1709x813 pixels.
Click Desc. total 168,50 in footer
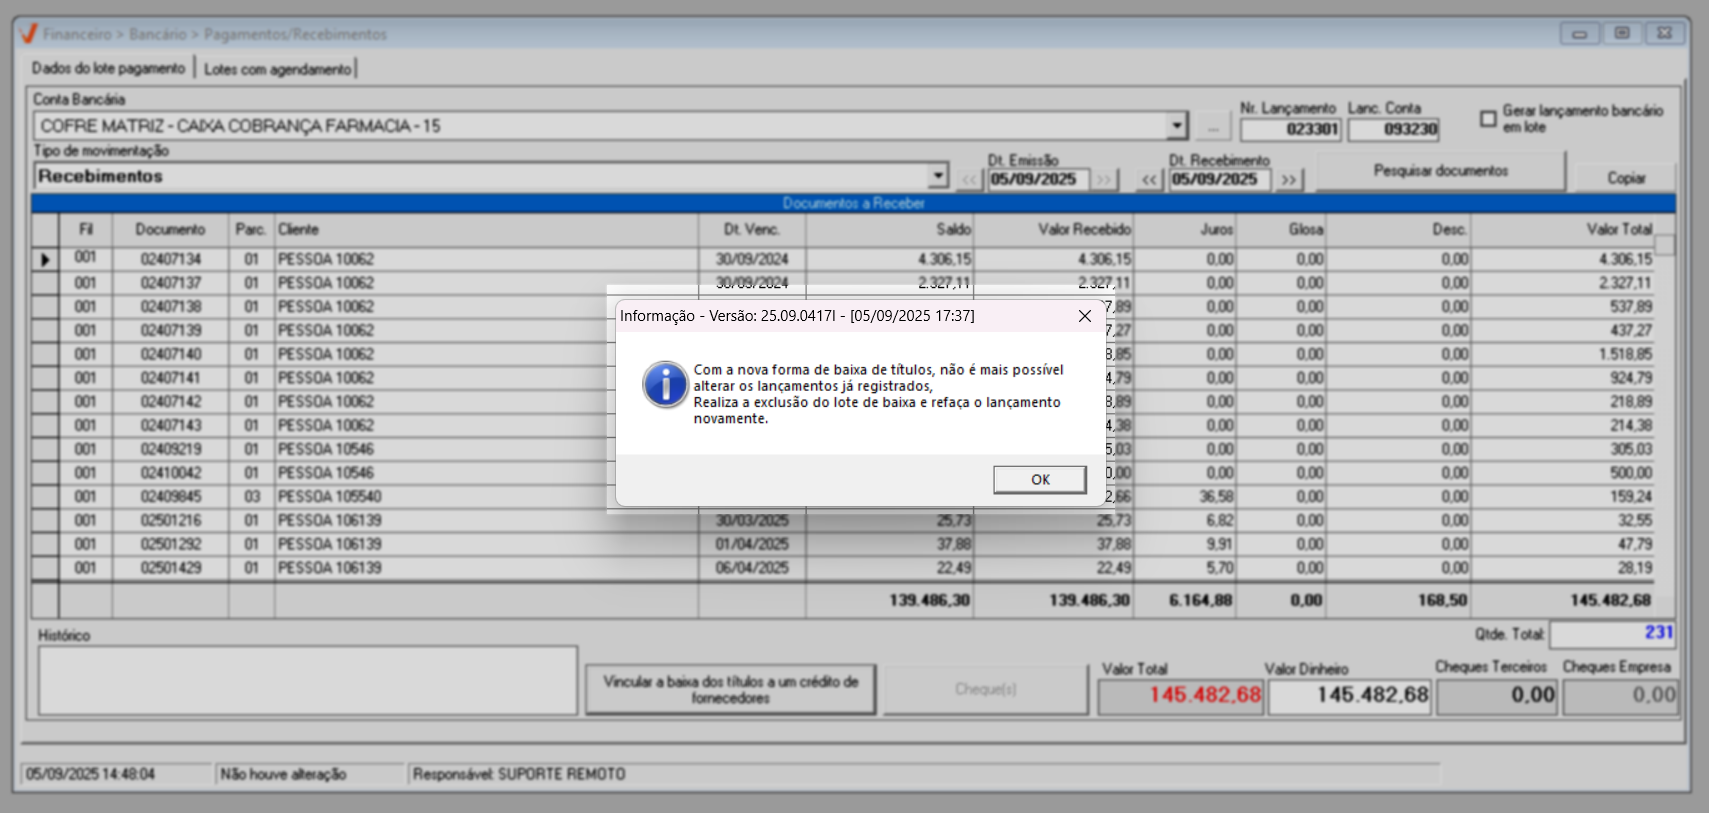tap(1443, 601)
